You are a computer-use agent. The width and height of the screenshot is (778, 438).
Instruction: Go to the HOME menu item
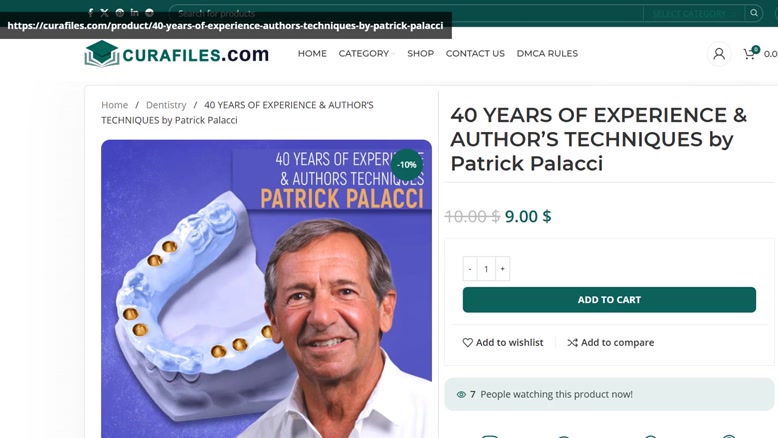point(312,54)
